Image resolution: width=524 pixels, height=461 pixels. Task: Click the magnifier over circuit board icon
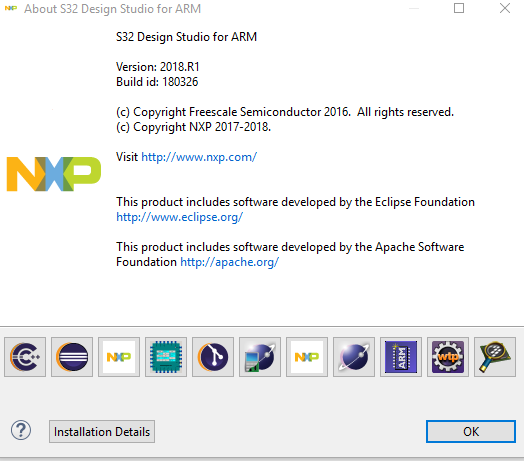(495, 357)
